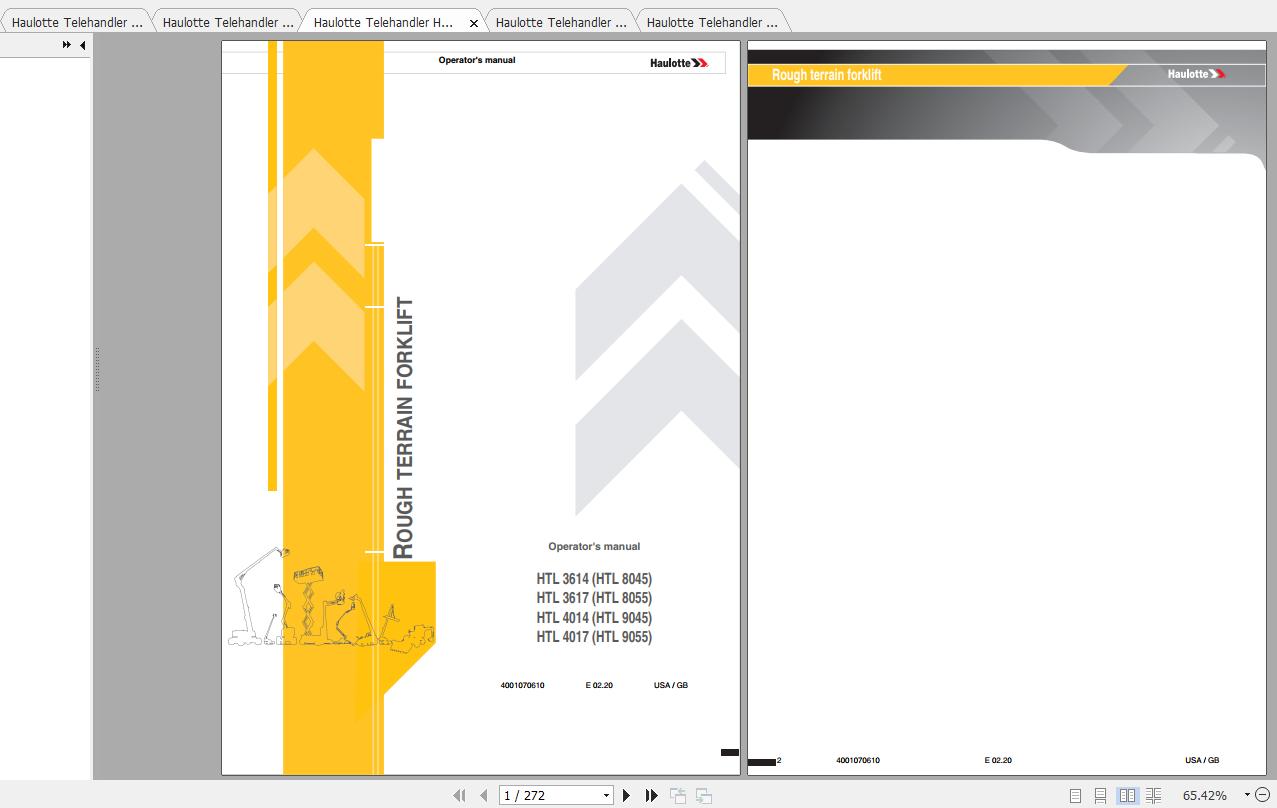This screenshot has height=808, width=1277.
Task: Click the USA / GB label on the cover
Action: (x=671, y=685)
